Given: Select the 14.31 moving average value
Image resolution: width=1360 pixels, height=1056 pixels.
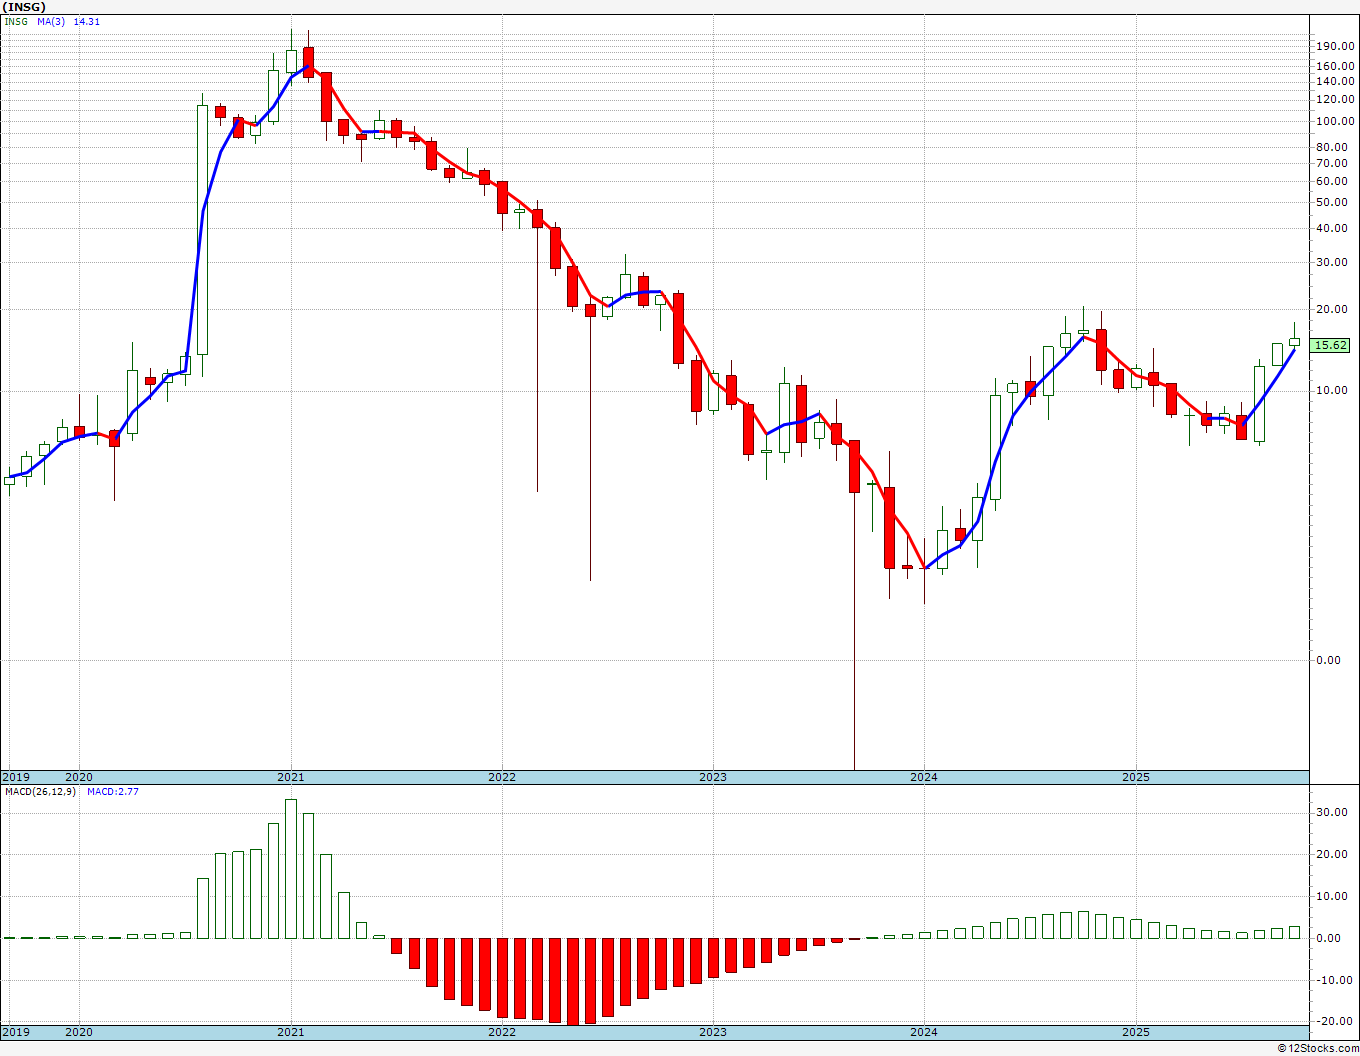Looking at the screenshot, I should coord(86,21).
